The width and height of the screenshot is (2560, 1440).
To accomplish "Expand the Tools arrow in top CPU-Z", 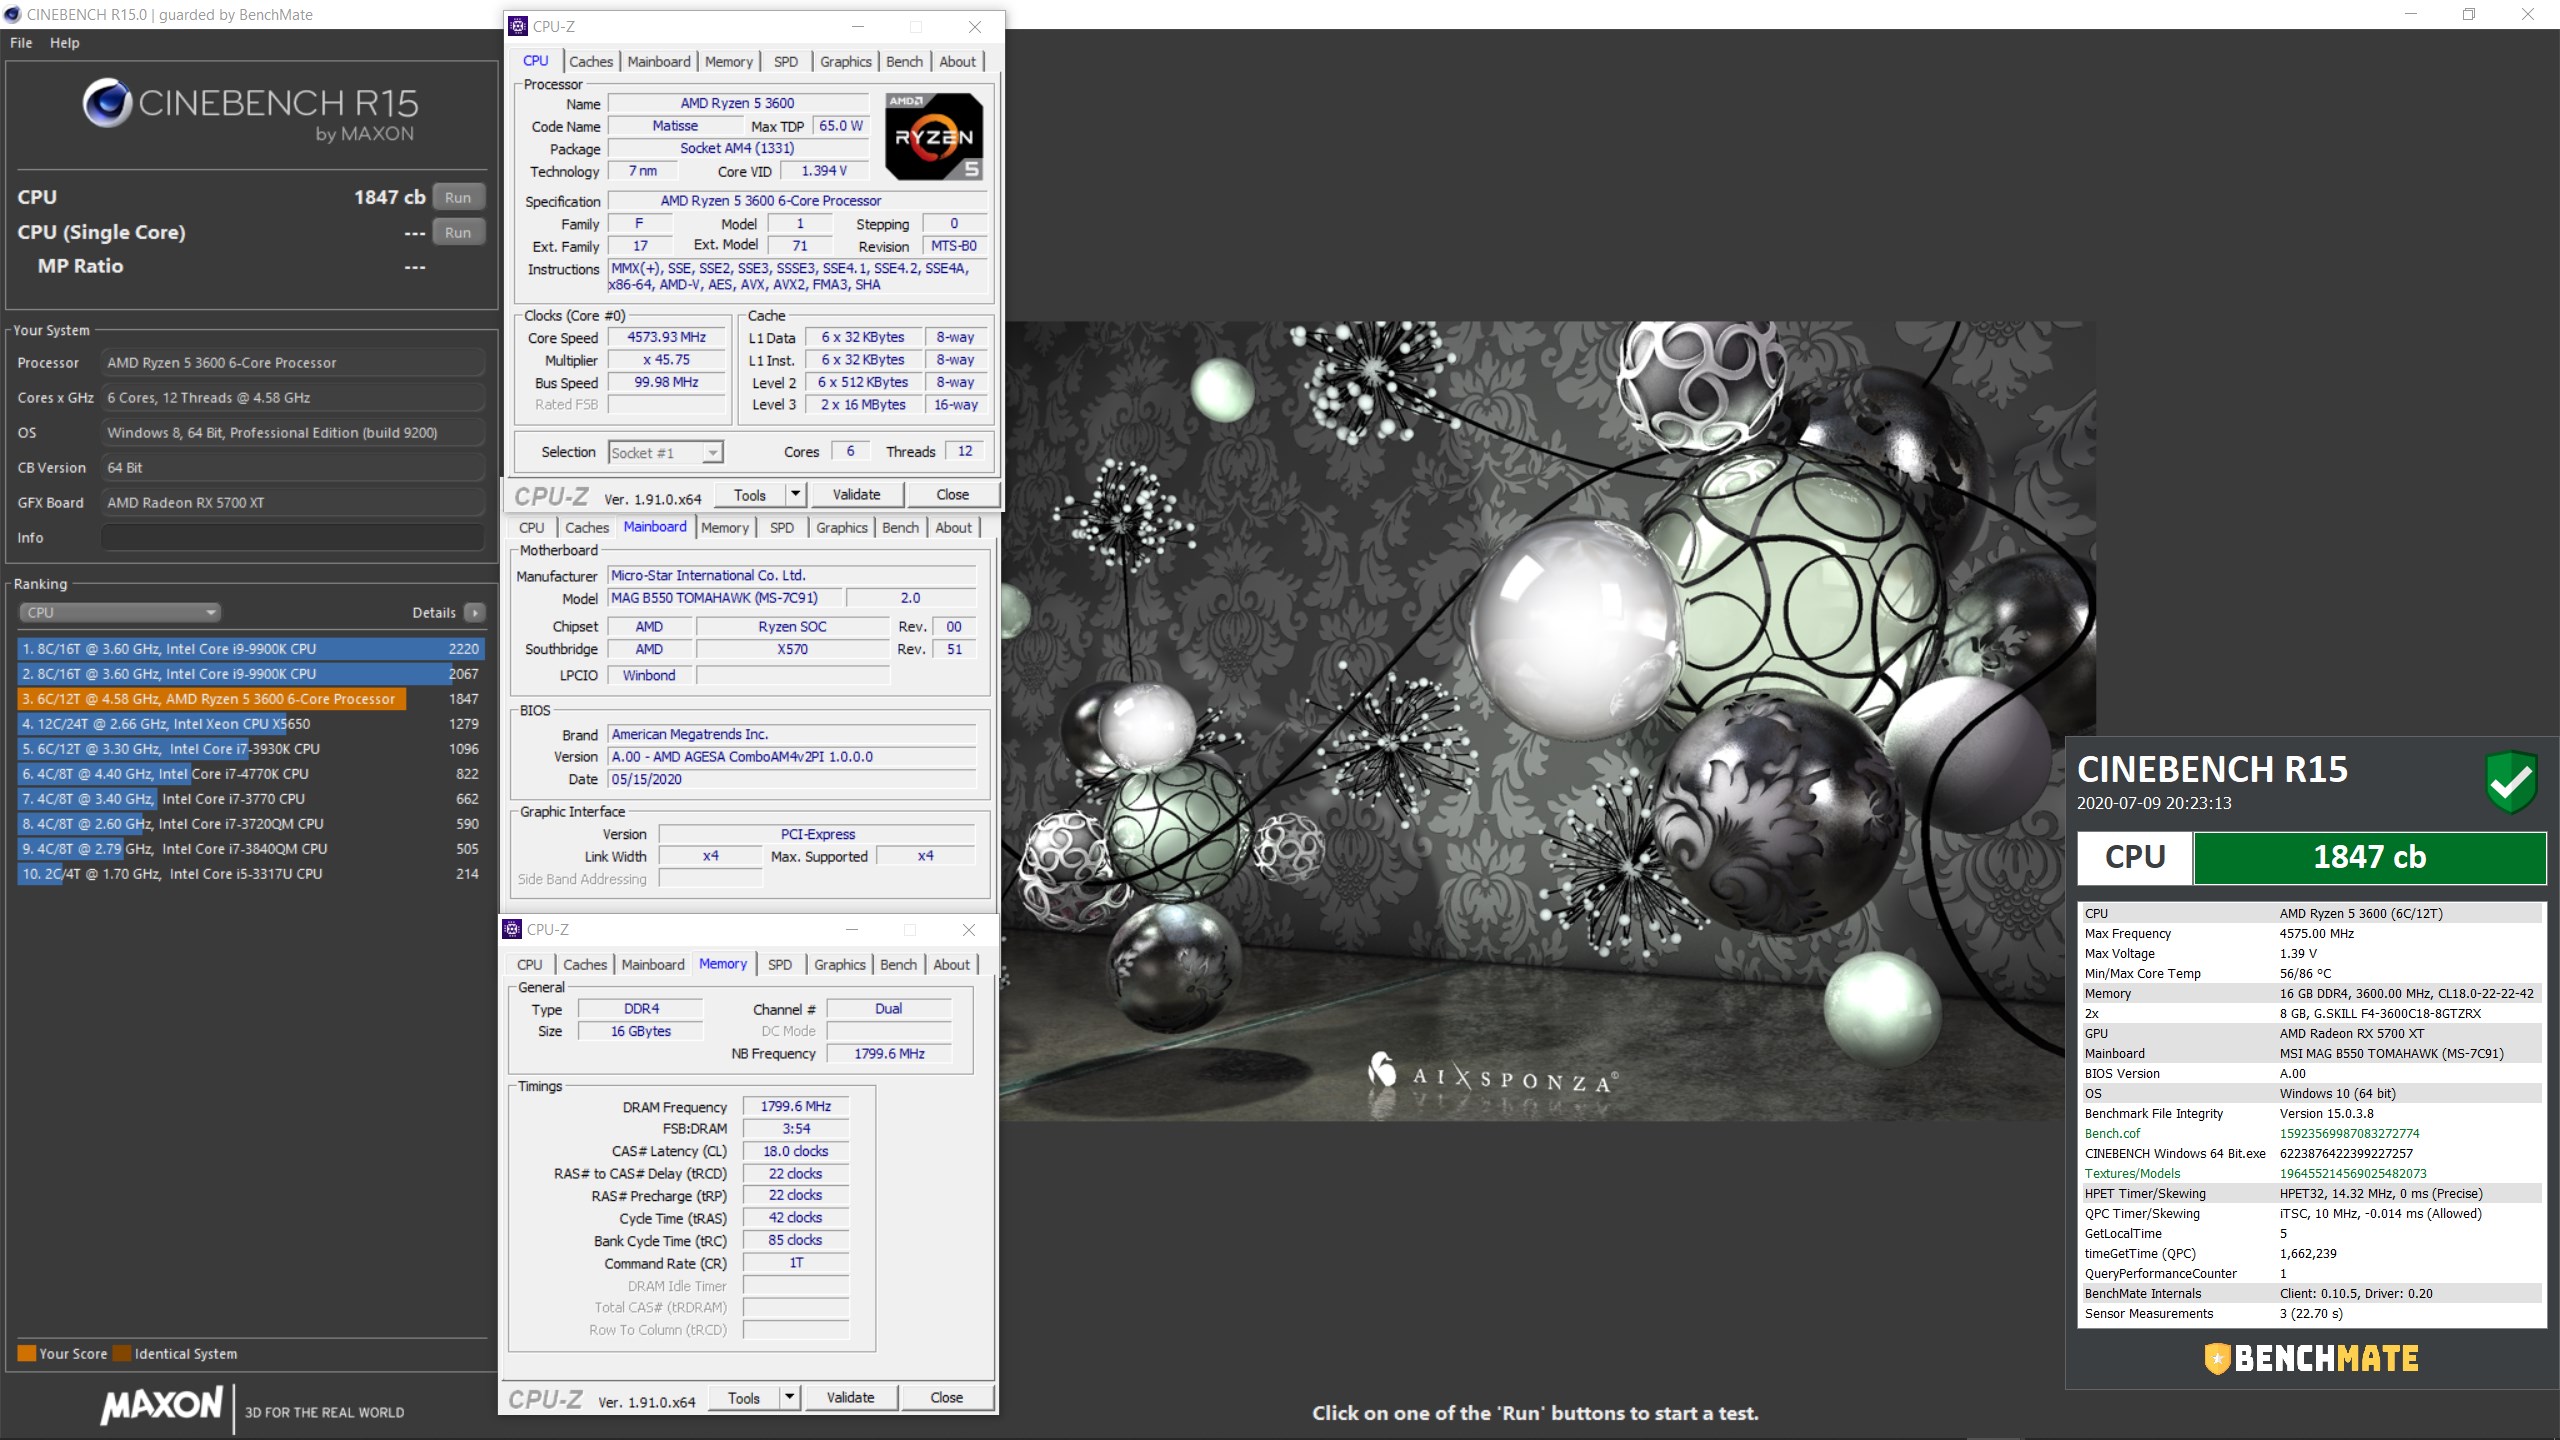I will pyautogui.click(x=795, y=494).
